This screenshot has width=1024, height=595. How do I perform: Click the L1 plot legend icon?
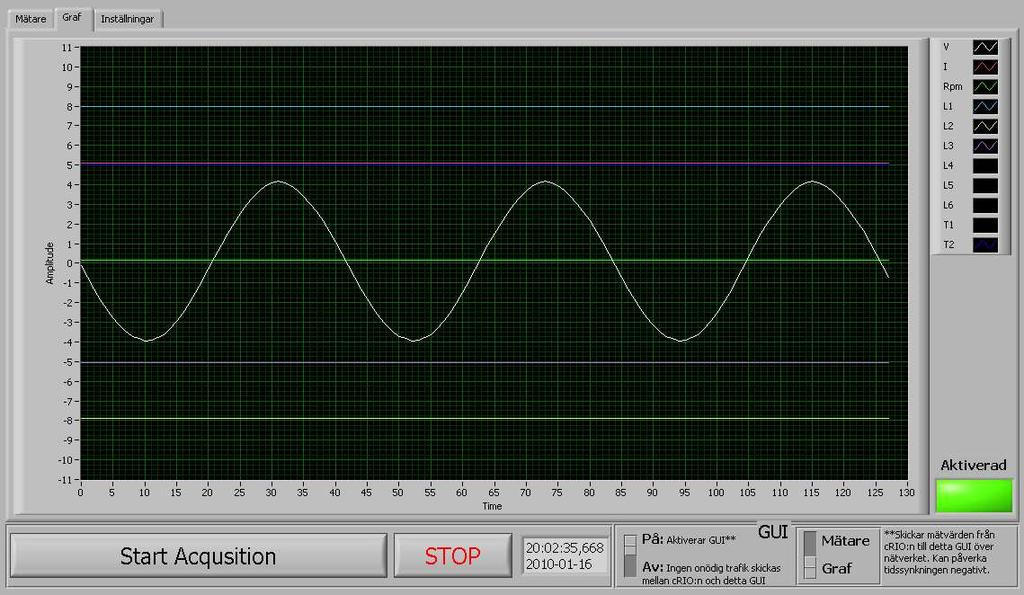click(x=985, y=106)
